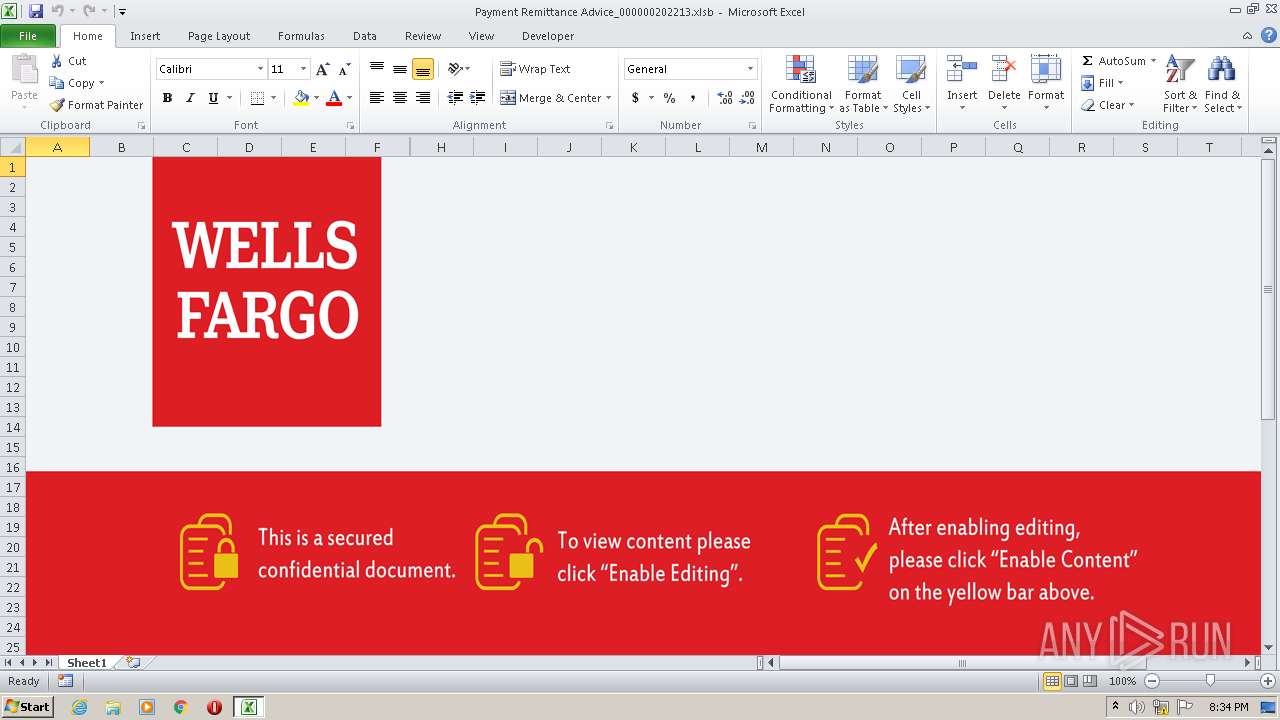
Task: Switch to the Insert ribbon tab
Action: 145,36
